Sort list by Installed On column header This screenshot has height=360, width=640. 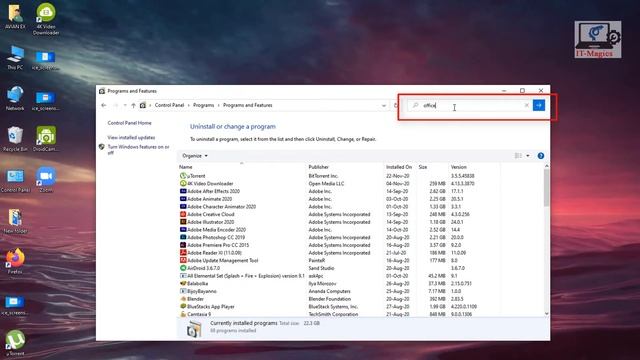[x=400, y=167]
